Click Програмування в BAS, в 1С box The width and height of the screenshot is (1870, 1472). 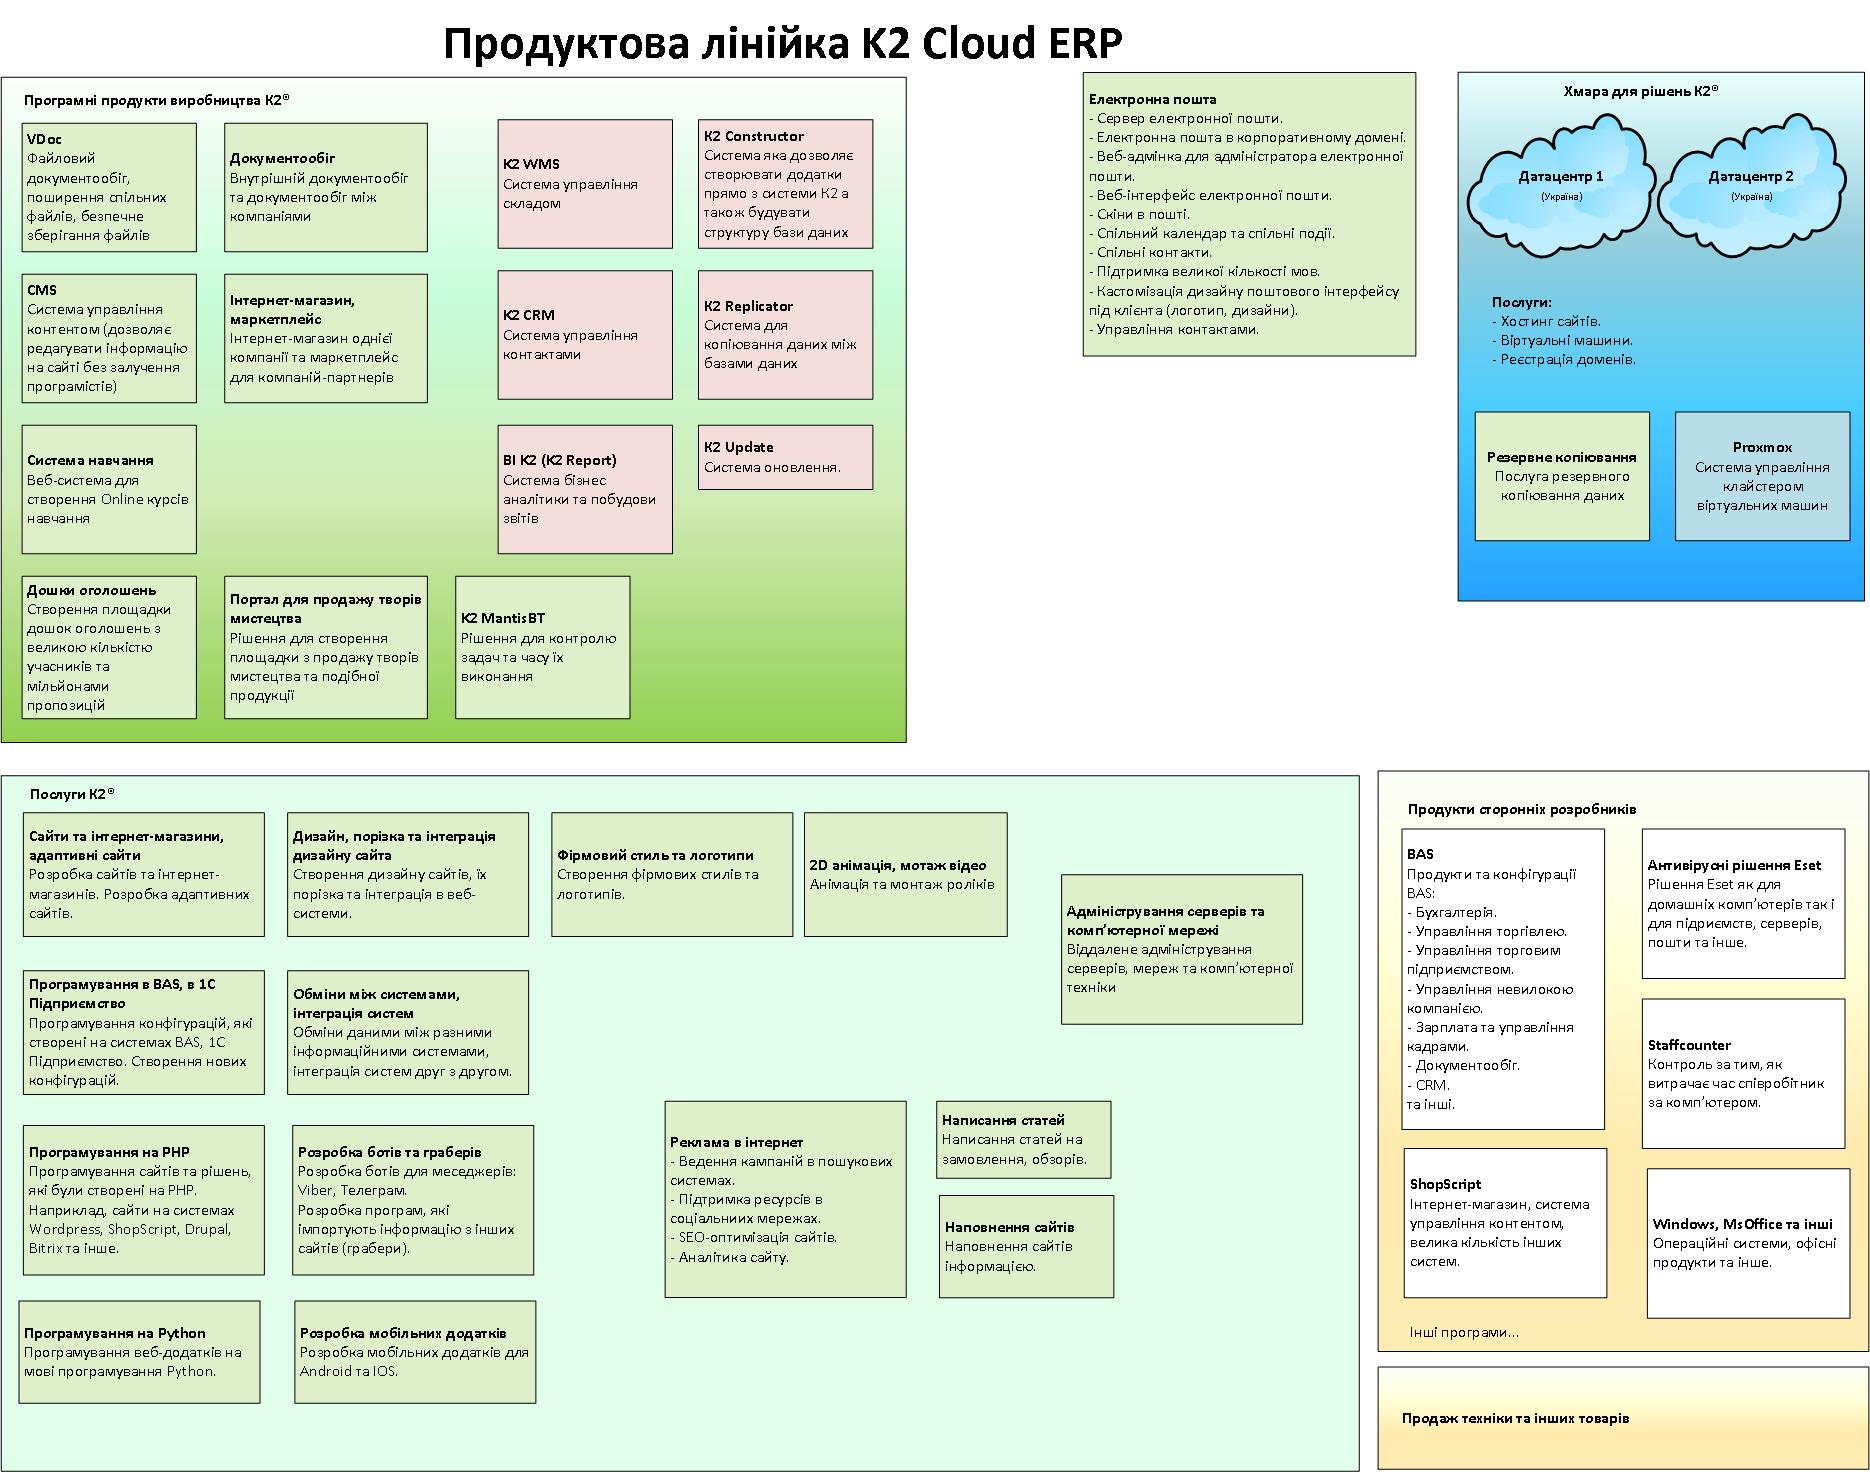[144, 1032]
